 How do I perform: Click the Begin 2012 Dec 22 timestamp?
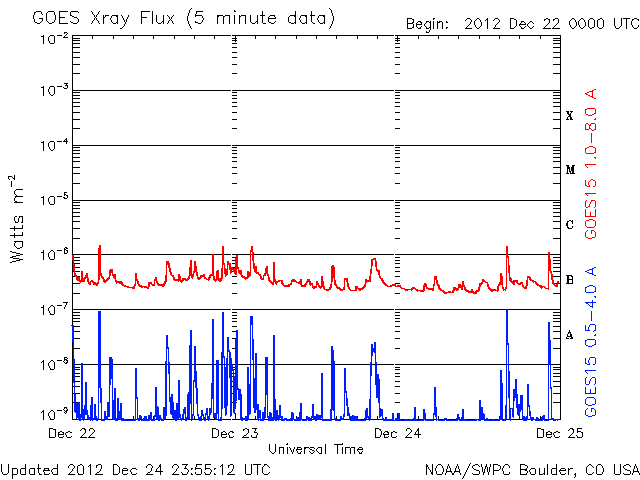coord(520,24)
